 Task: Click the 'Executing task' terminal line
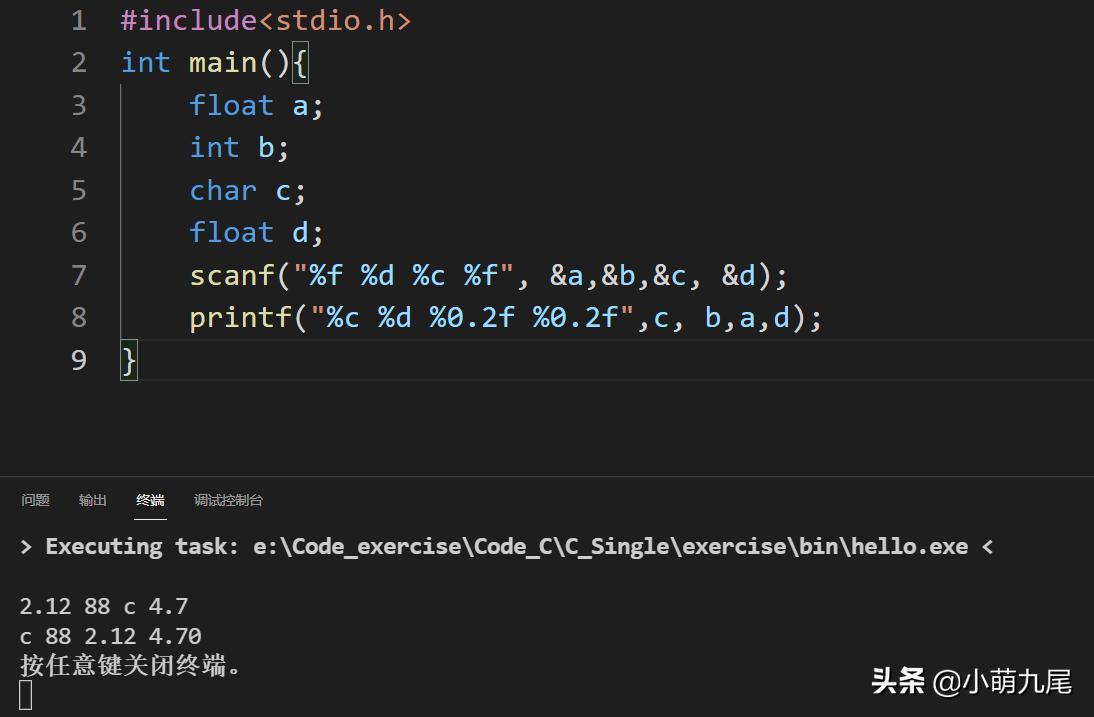pos(507,546)
